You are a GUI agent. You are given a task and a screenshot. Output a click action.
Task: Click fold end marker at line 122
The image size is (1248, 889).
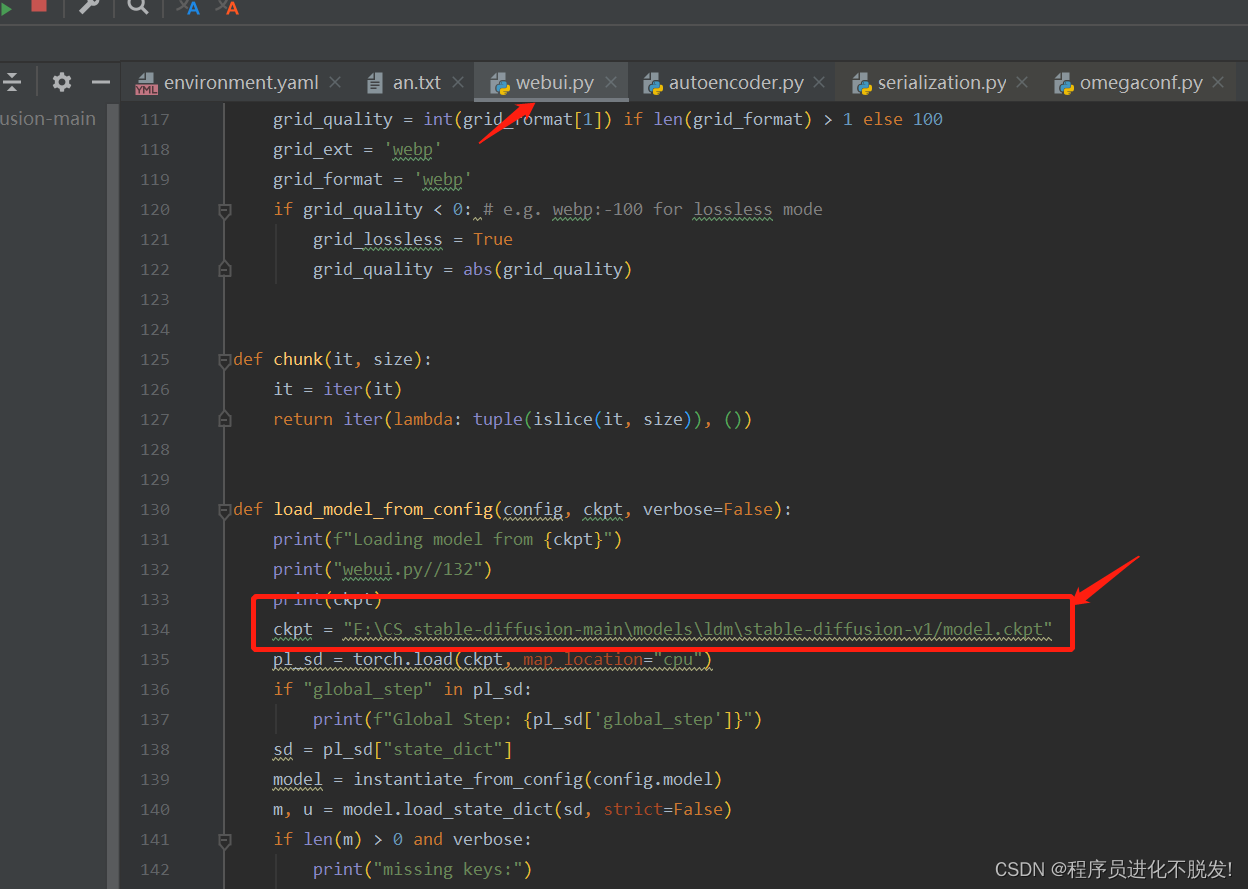225,270
